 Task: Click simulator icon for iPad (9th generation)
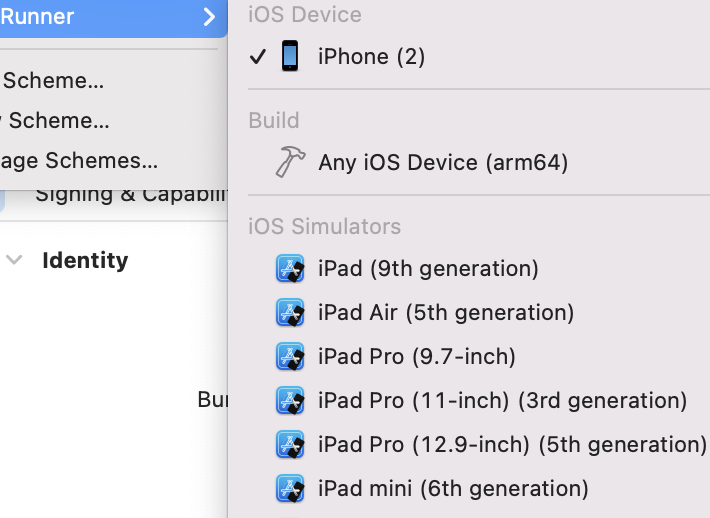[x=290, y=269]
